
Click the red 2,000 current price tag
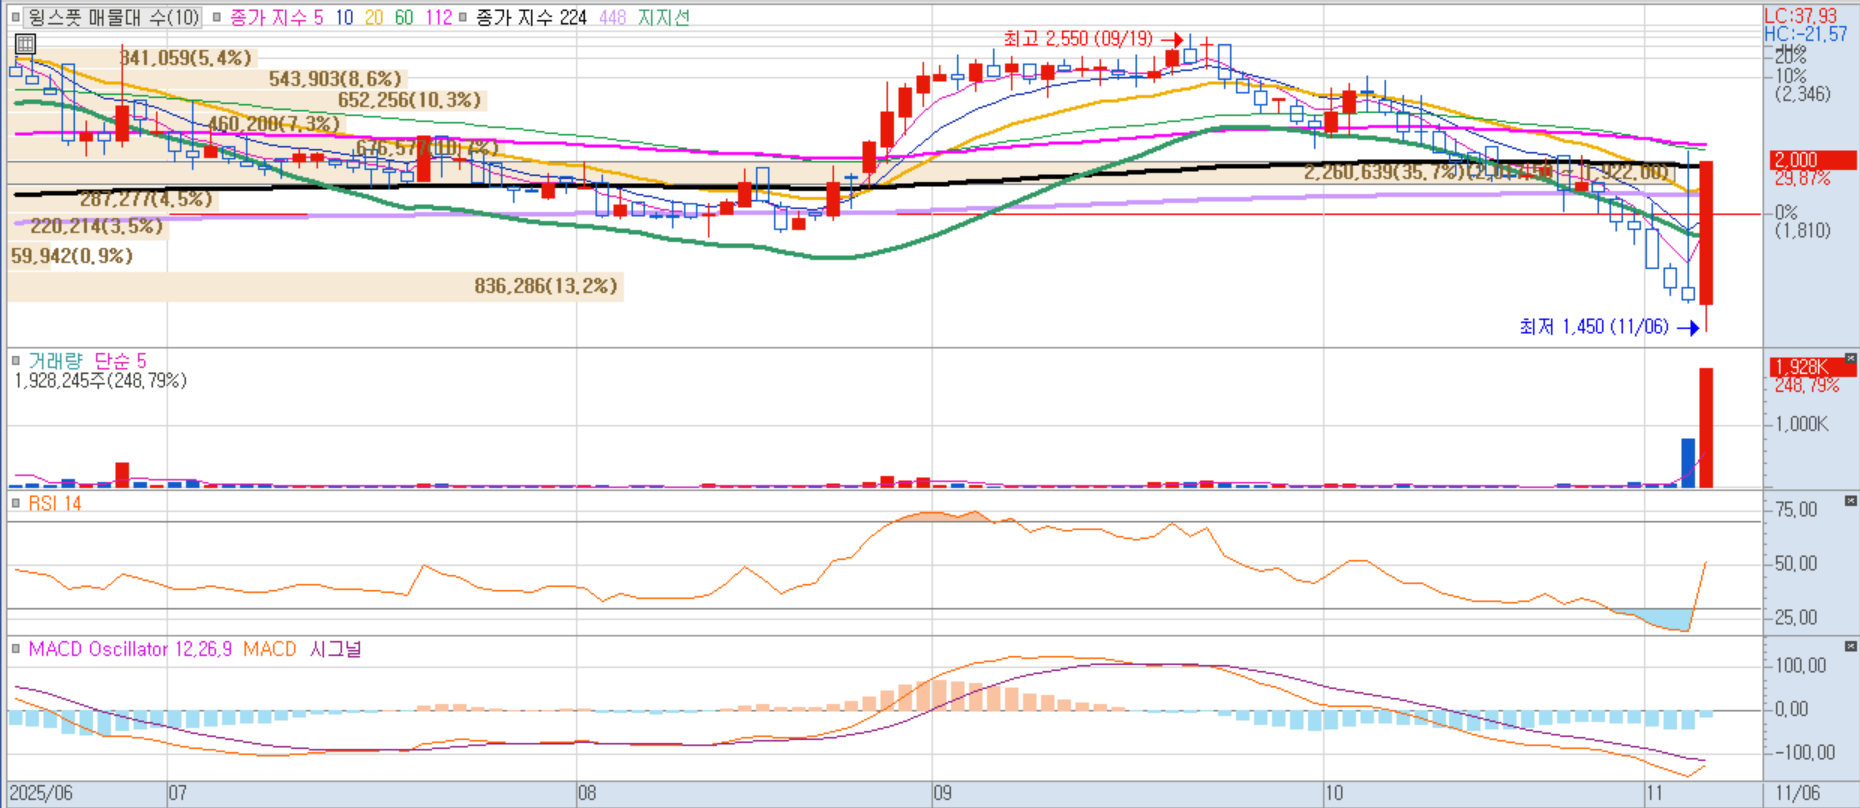tap(1813, 160)
